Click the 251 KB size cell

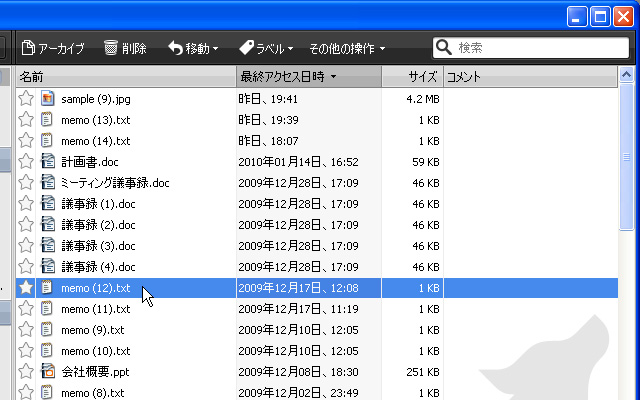click(423, 372)
